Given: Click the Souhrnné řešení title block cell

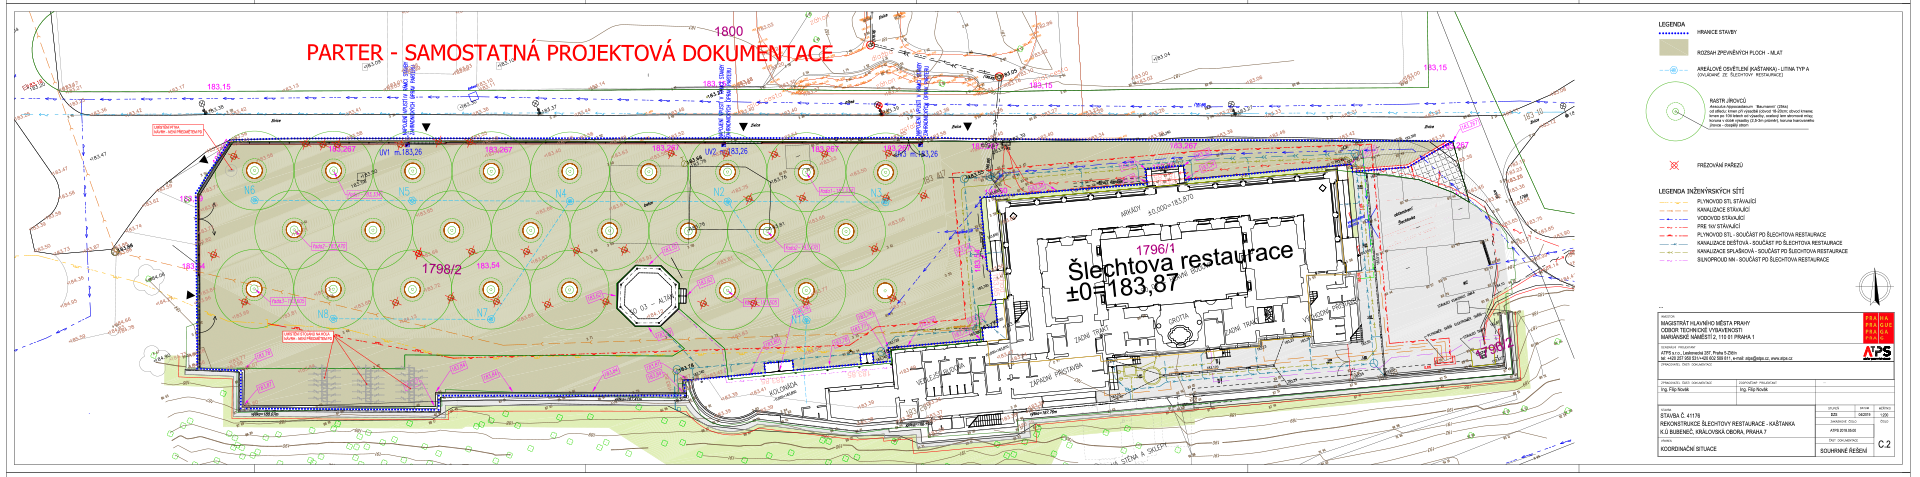Looking at the screenshot, I should 1843,451.
